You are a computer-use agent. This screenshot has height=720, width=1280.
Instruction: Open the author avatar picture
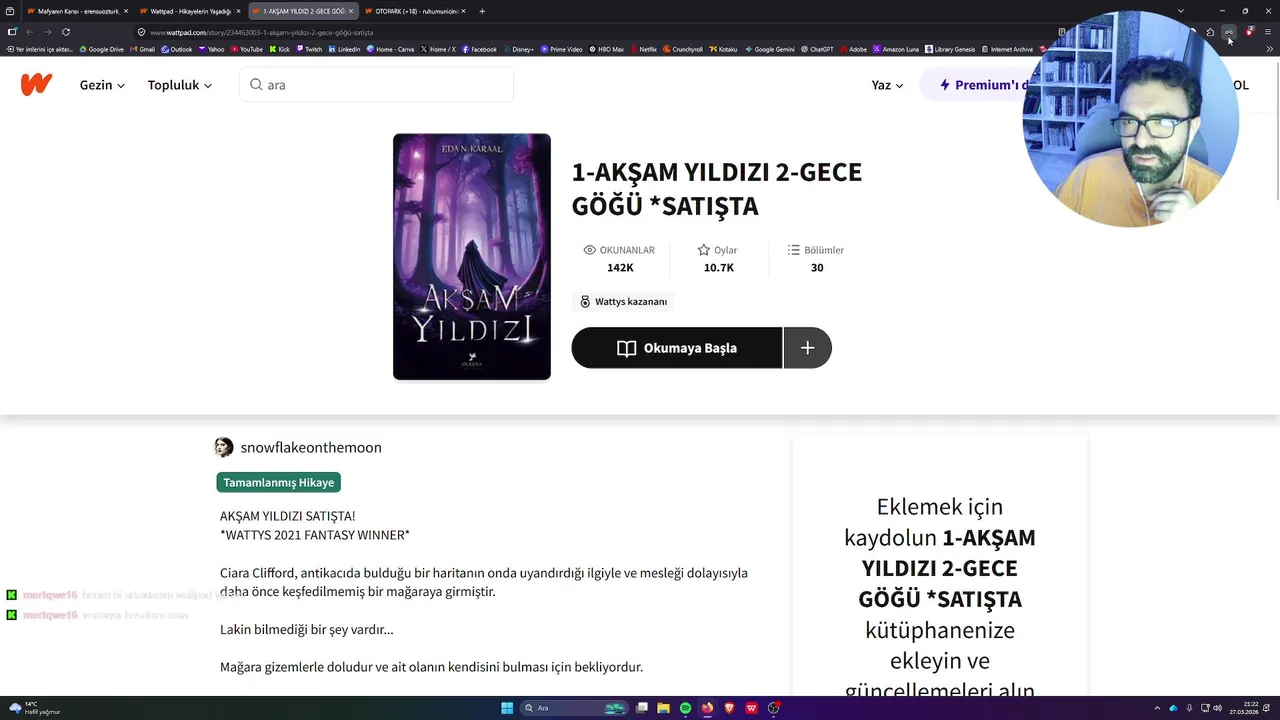coord(224,447)
